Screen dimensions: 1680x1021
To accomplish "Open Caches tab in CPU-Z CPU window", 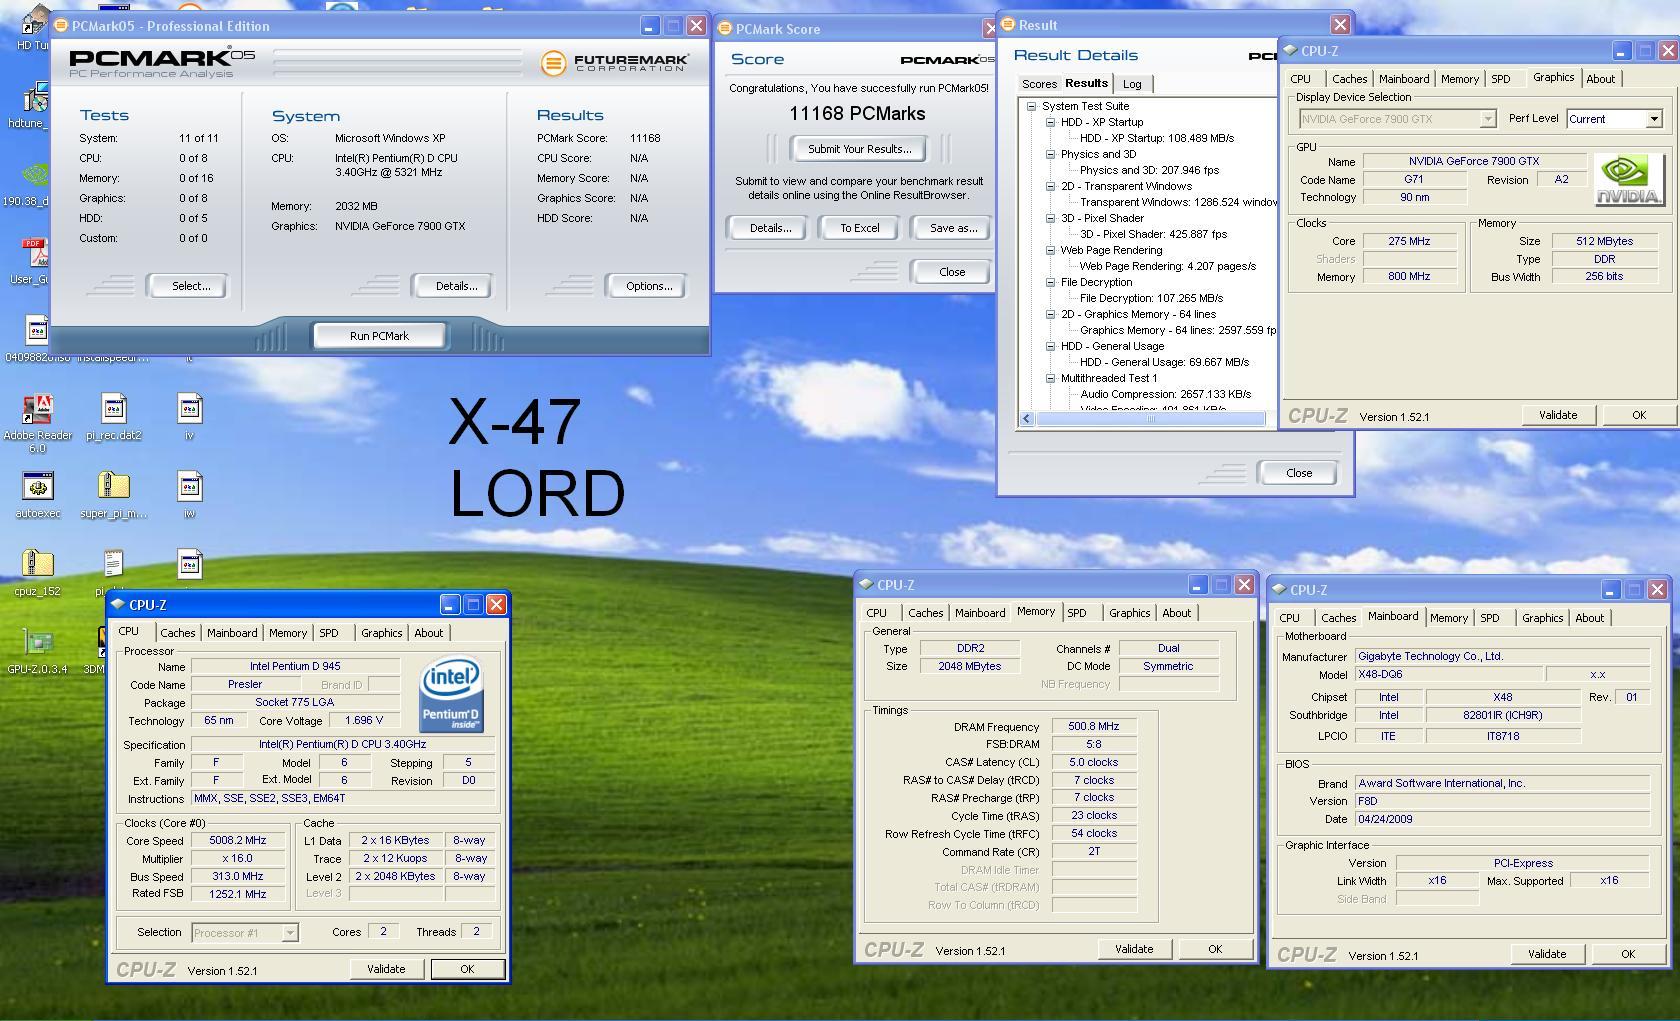I will (177, 633).
